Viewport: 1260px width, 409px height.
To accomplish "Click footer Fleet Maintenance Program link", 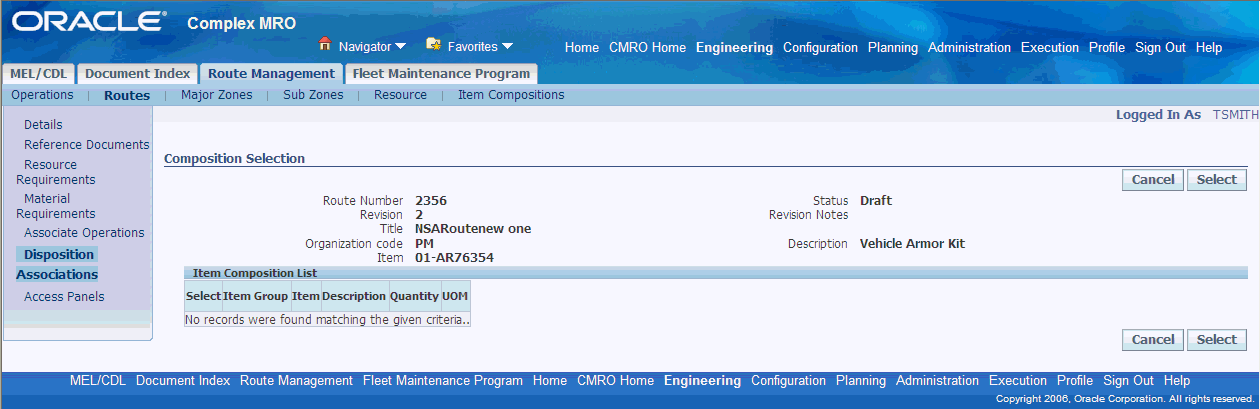I will [443, 381].
